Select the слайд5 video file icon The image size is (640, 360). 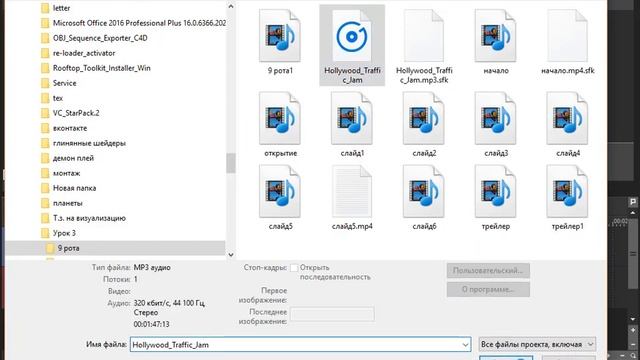pyautogui.click(x=280, y=191)
